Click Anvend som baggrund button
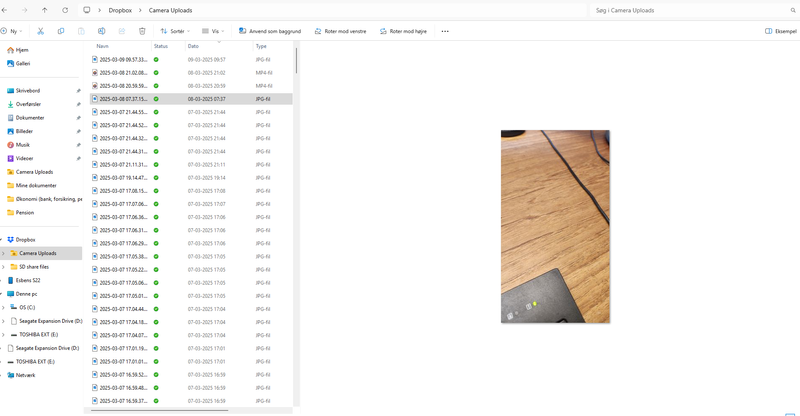This screenshot has width=800, height=416. pos(271,31)
